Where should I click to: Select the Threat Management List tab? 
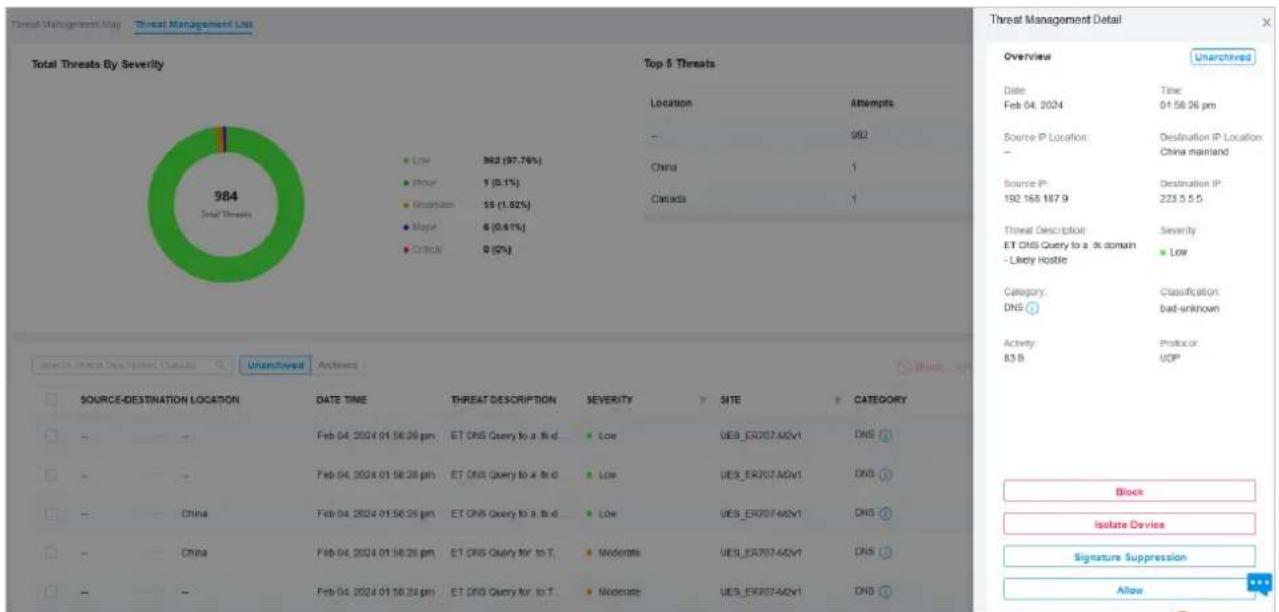click(x=194, y=23)
